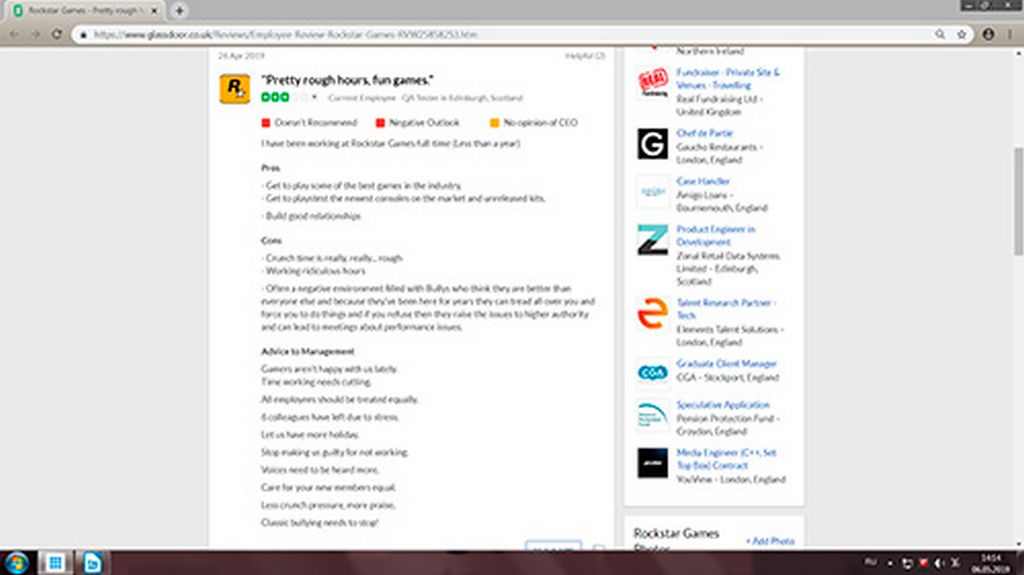This screenshot has height=575, width=1024.
Task: Open the grid app icon in taskbar
Action: (x=55, y=563)
